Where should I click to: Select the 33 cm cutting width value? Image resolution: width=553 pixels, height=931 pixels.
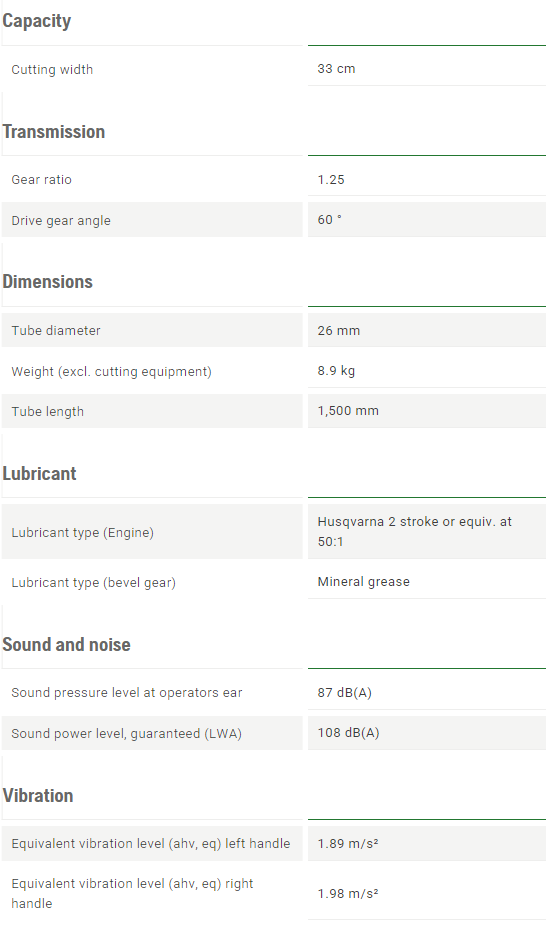(x=336, y=68)
